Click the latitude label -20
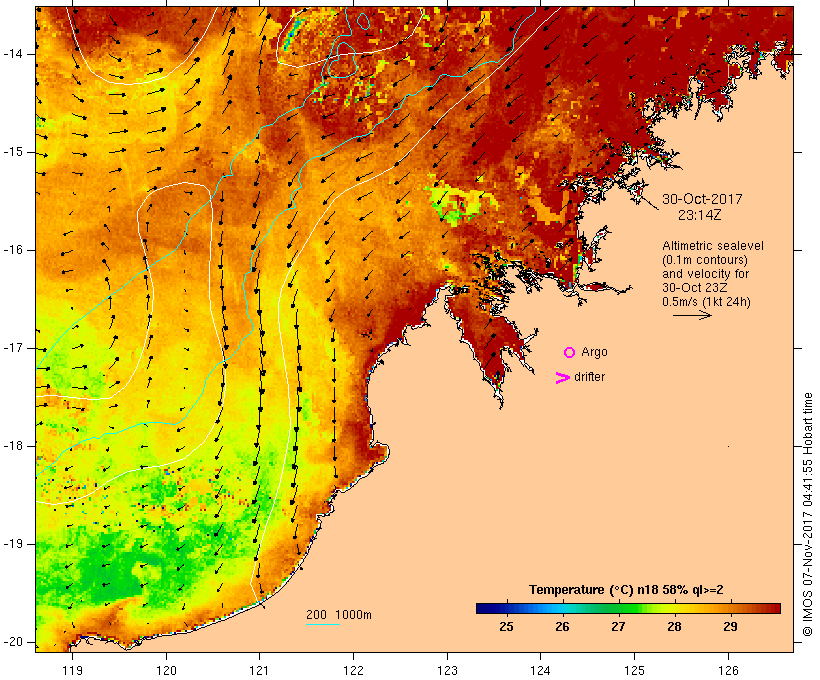The width and height of the screenshot is (820, 680). [12, 642]
